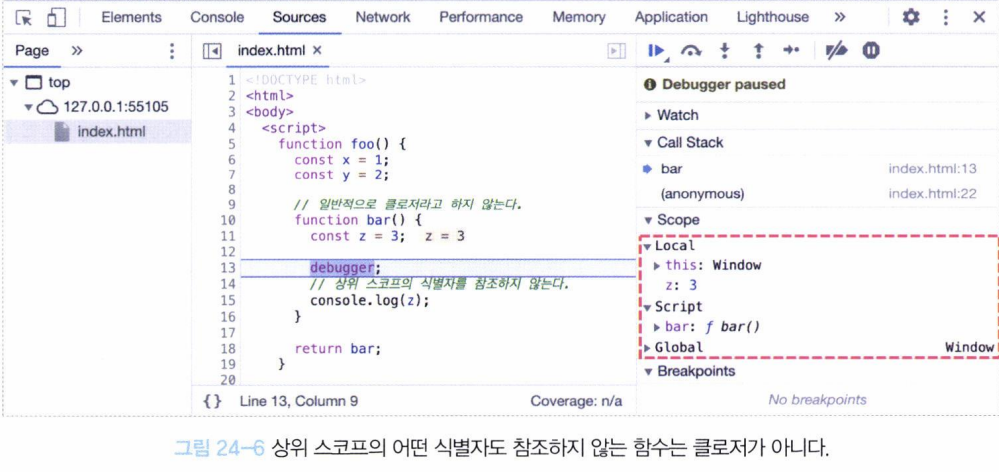Toggle the device toolbar icon
The width and height of the screenshot is (999, 472).
coord(56,17)
